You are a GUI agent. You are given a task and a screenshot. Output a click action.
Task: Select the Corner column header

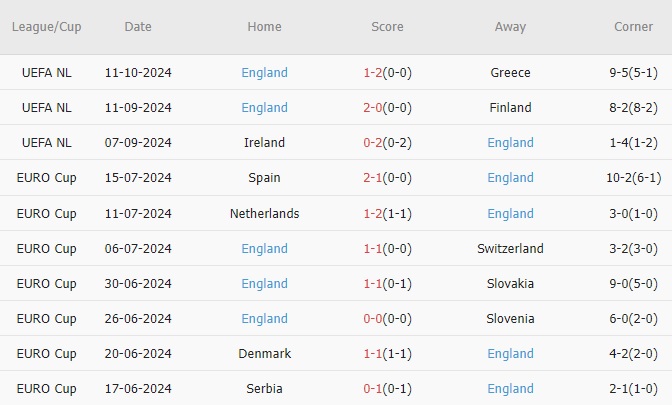point(633,27)
